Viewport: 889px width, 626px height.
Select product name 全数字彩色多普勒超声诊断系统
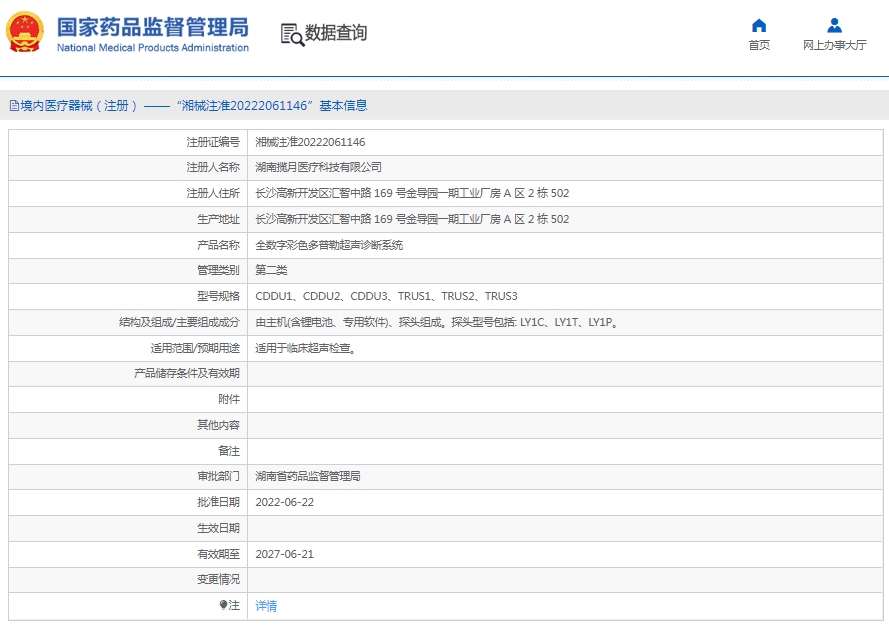click(329, 245)
